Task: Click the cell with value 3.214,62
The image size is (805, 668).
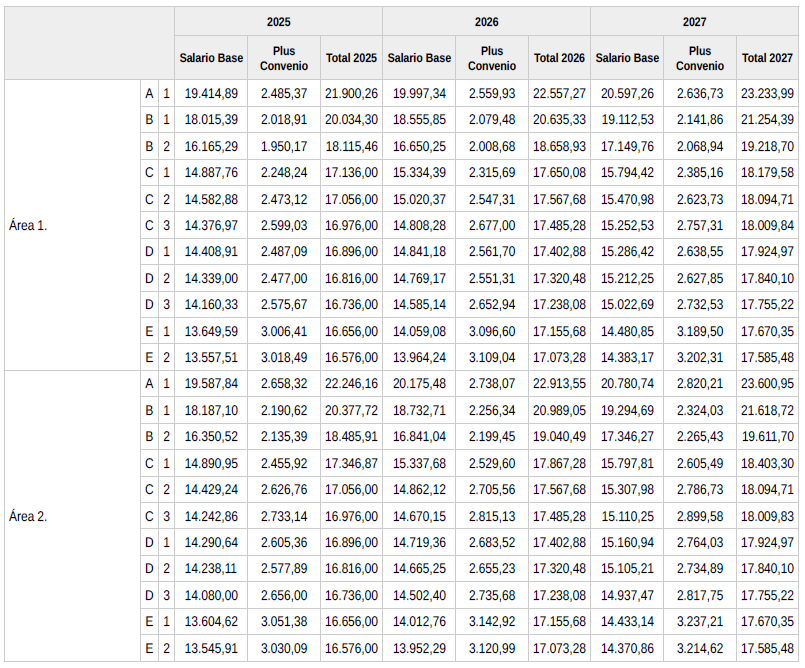Action: coord(700,648)
